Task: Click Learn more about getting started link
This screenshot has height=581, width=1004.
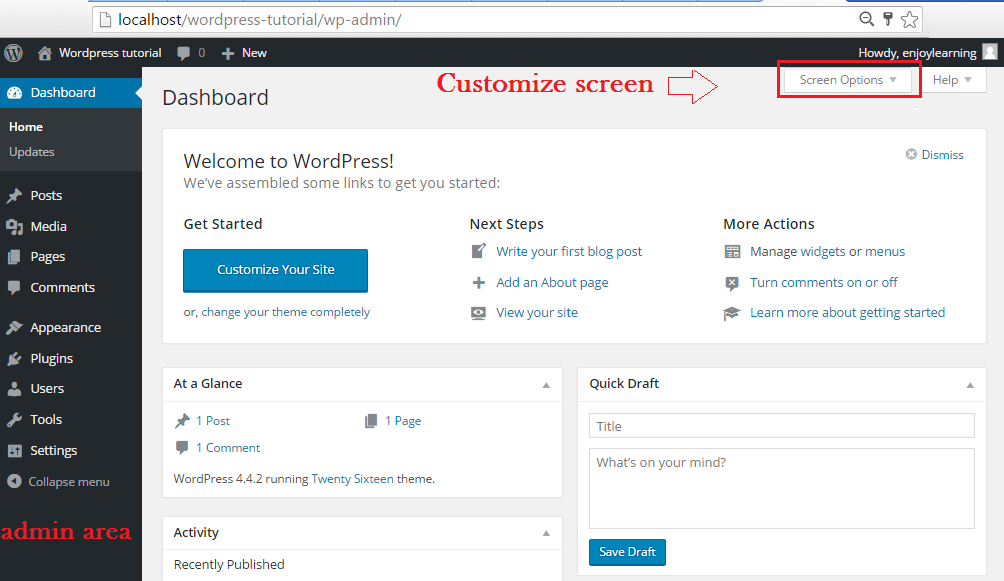Action: pos(848,313)
